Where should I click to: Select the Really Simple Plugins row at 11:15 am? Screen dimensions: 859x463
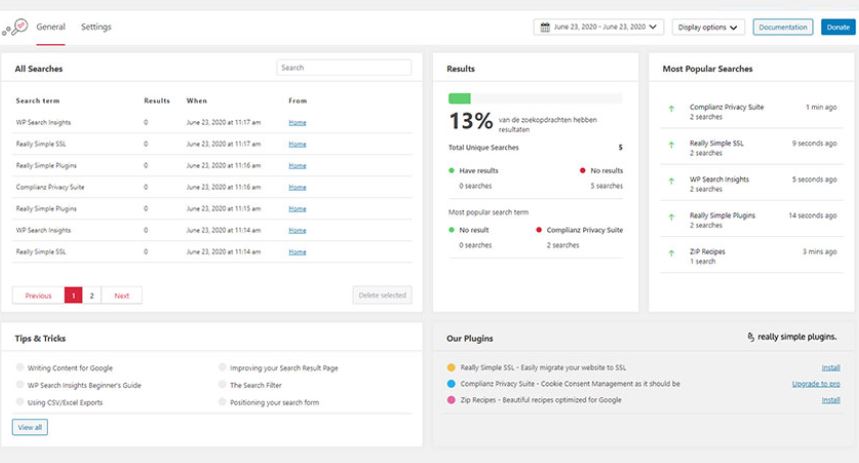point(212,209)
